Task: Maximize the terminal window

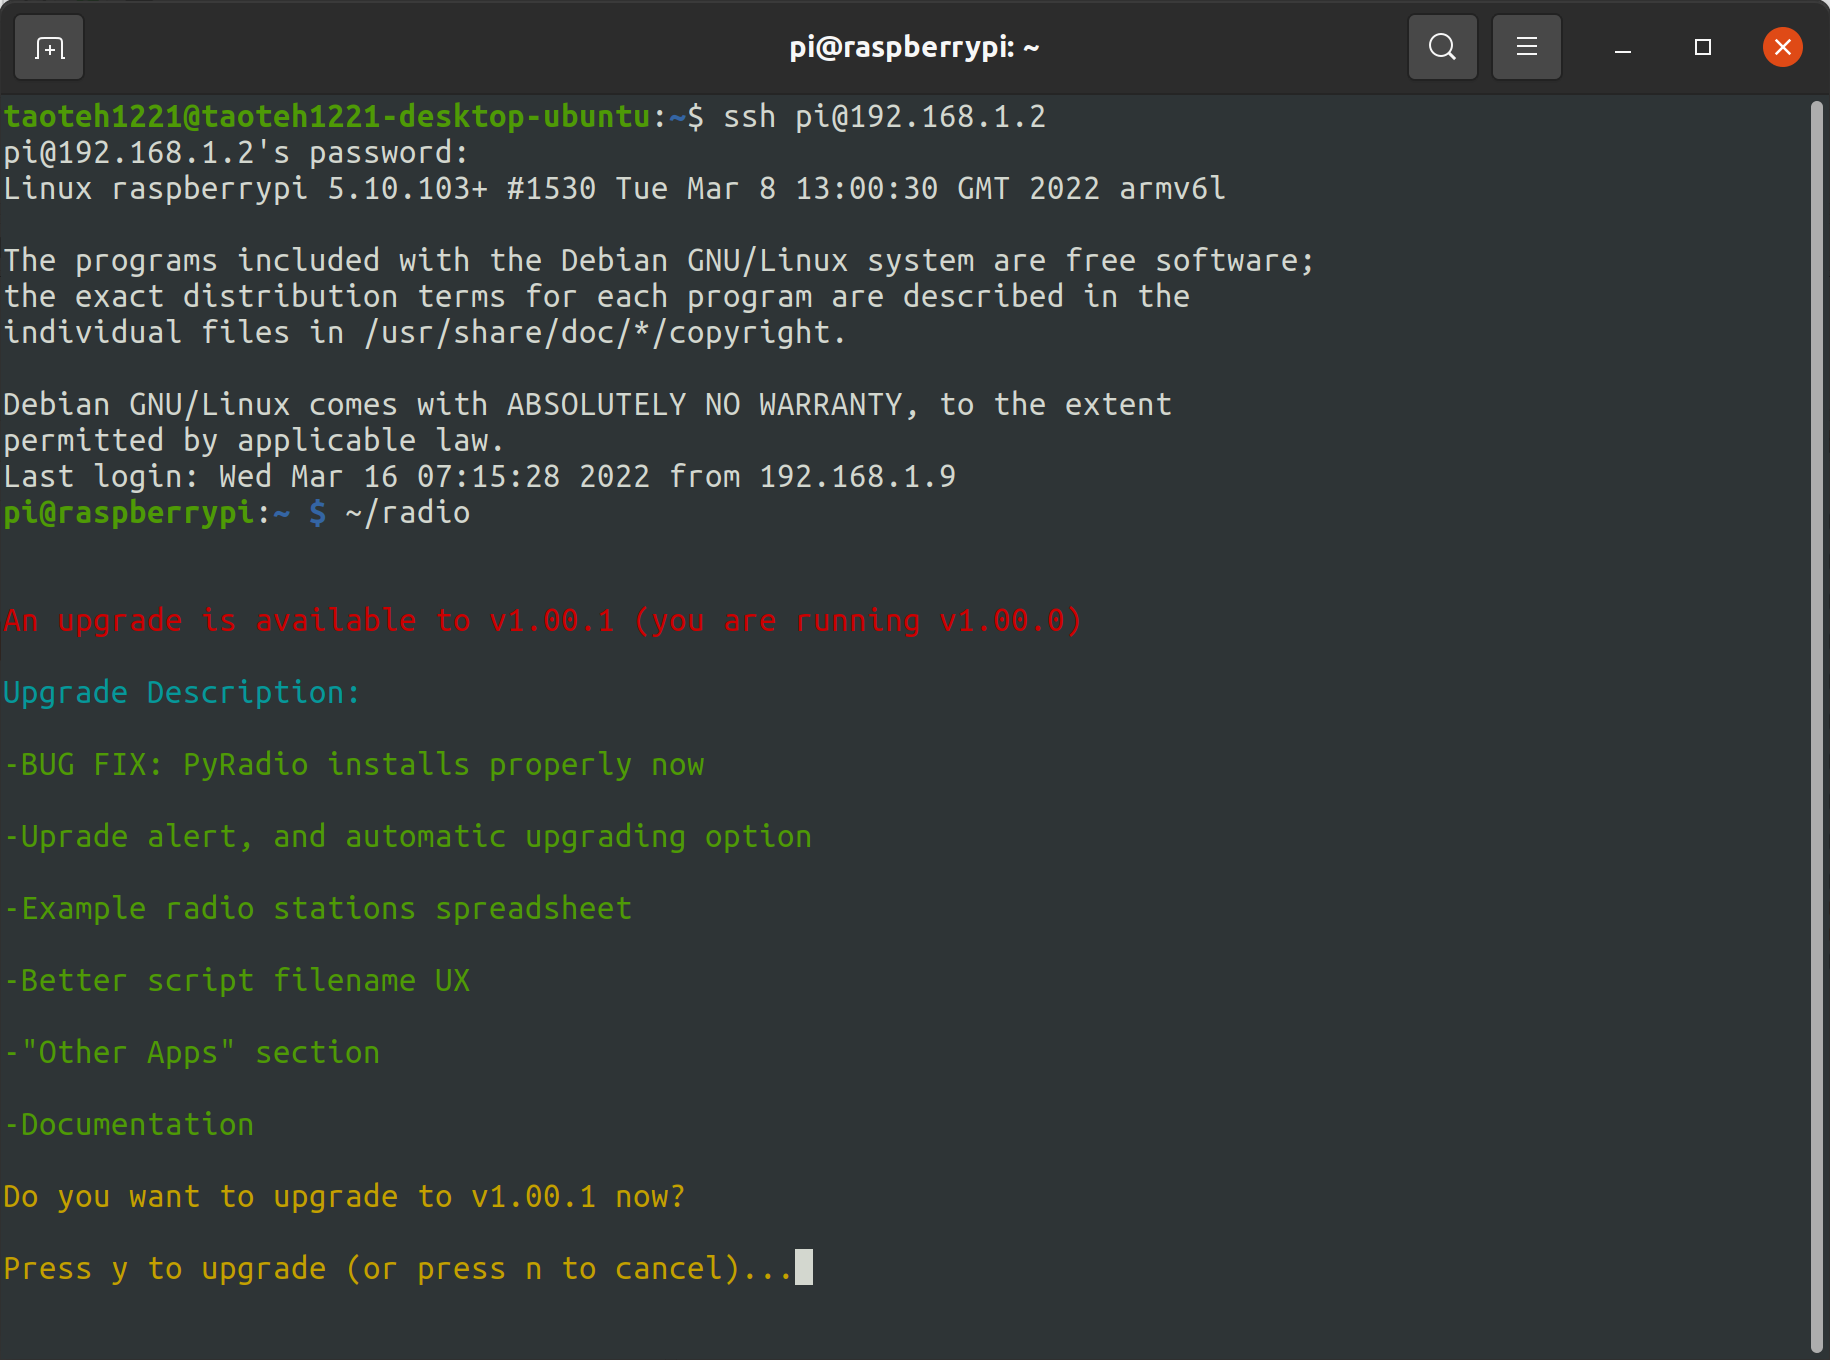Action: point(1703,47)
